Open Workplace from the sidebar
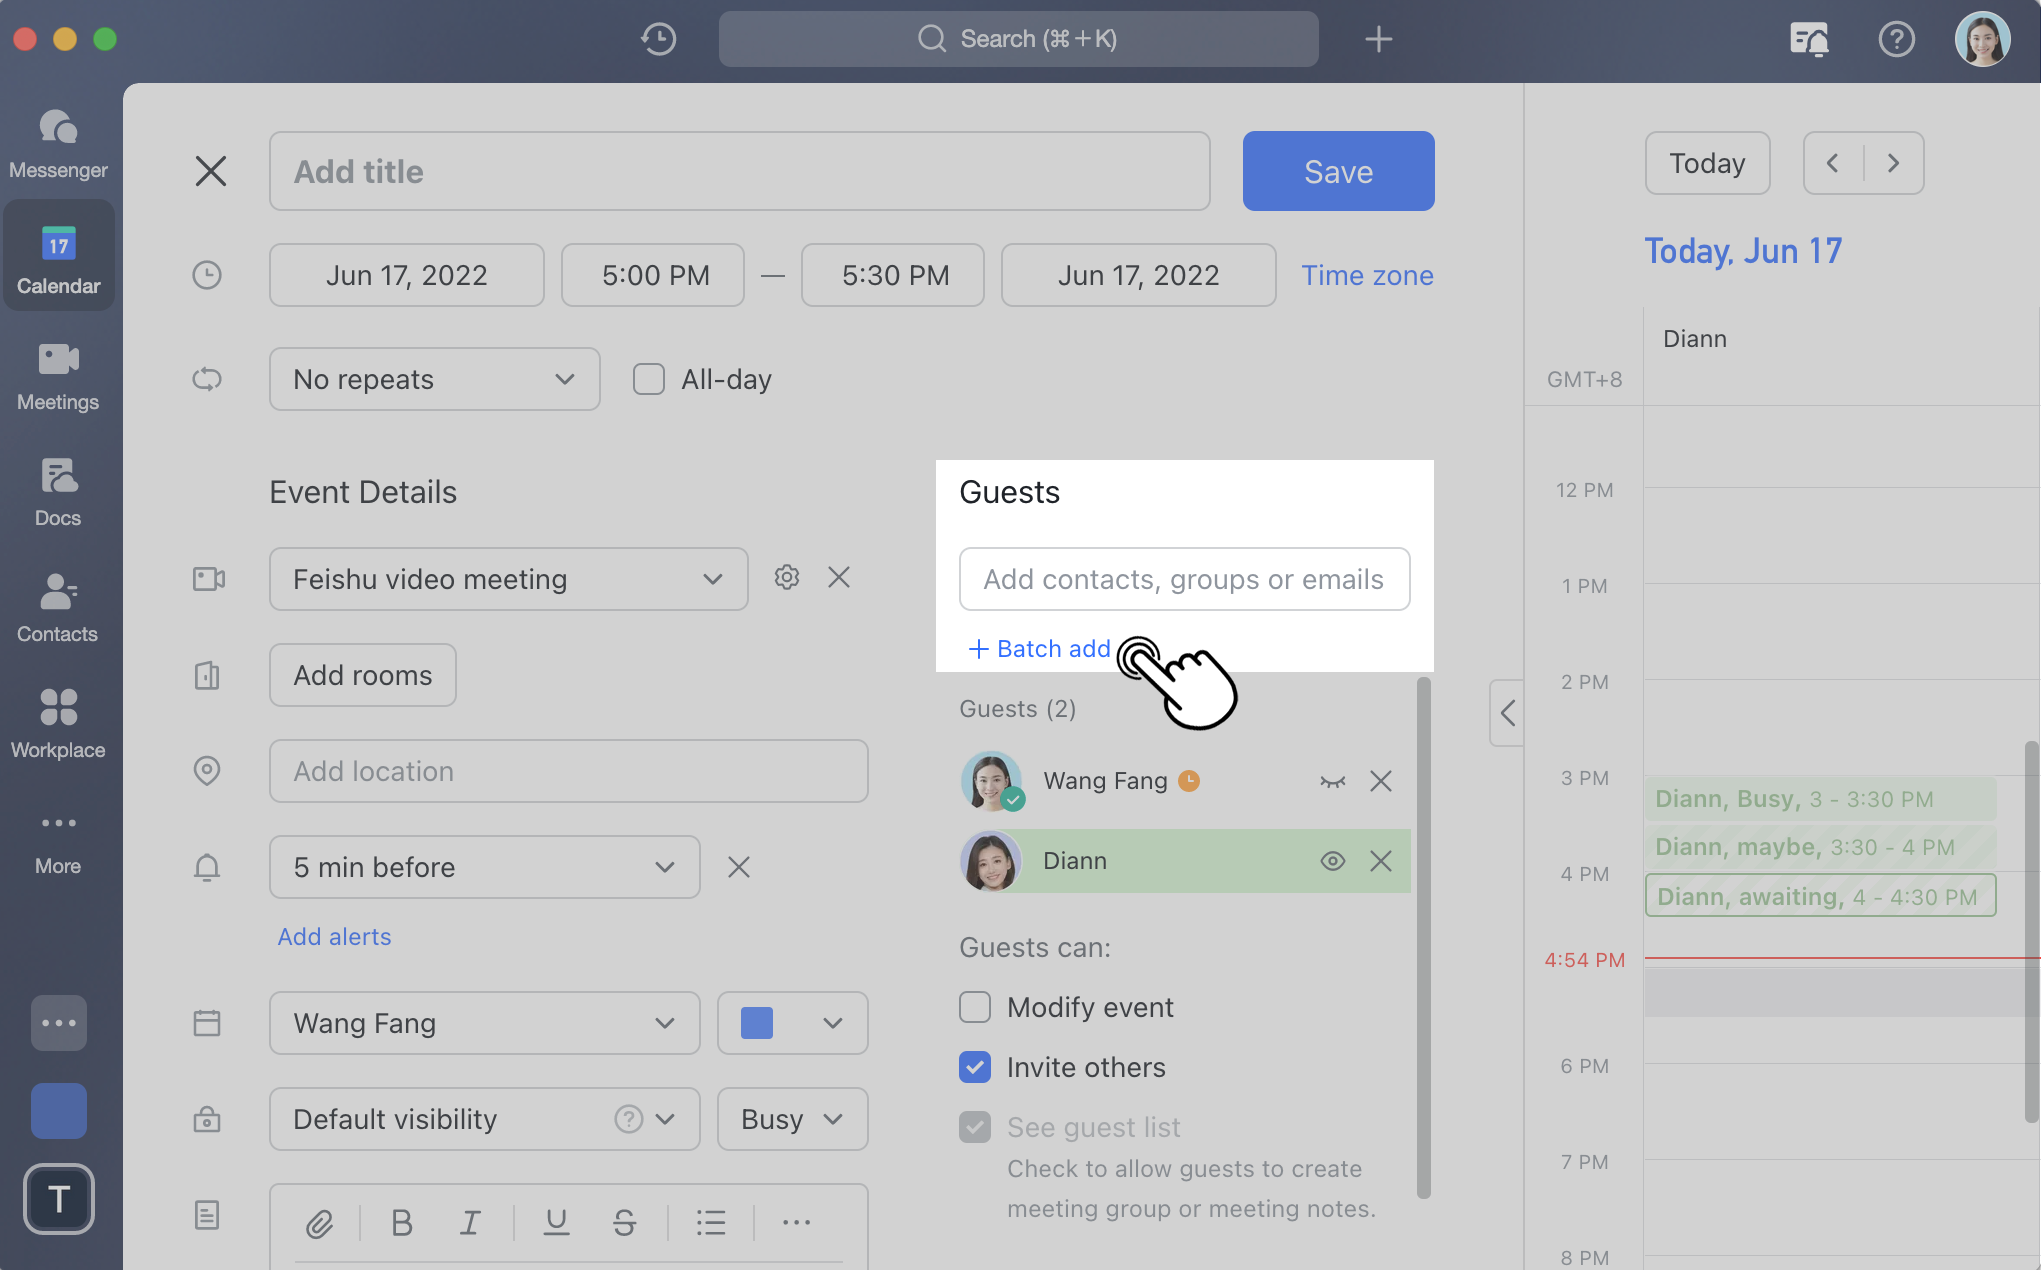This screenshot has width=2041, height=1270. click(58, 723)
